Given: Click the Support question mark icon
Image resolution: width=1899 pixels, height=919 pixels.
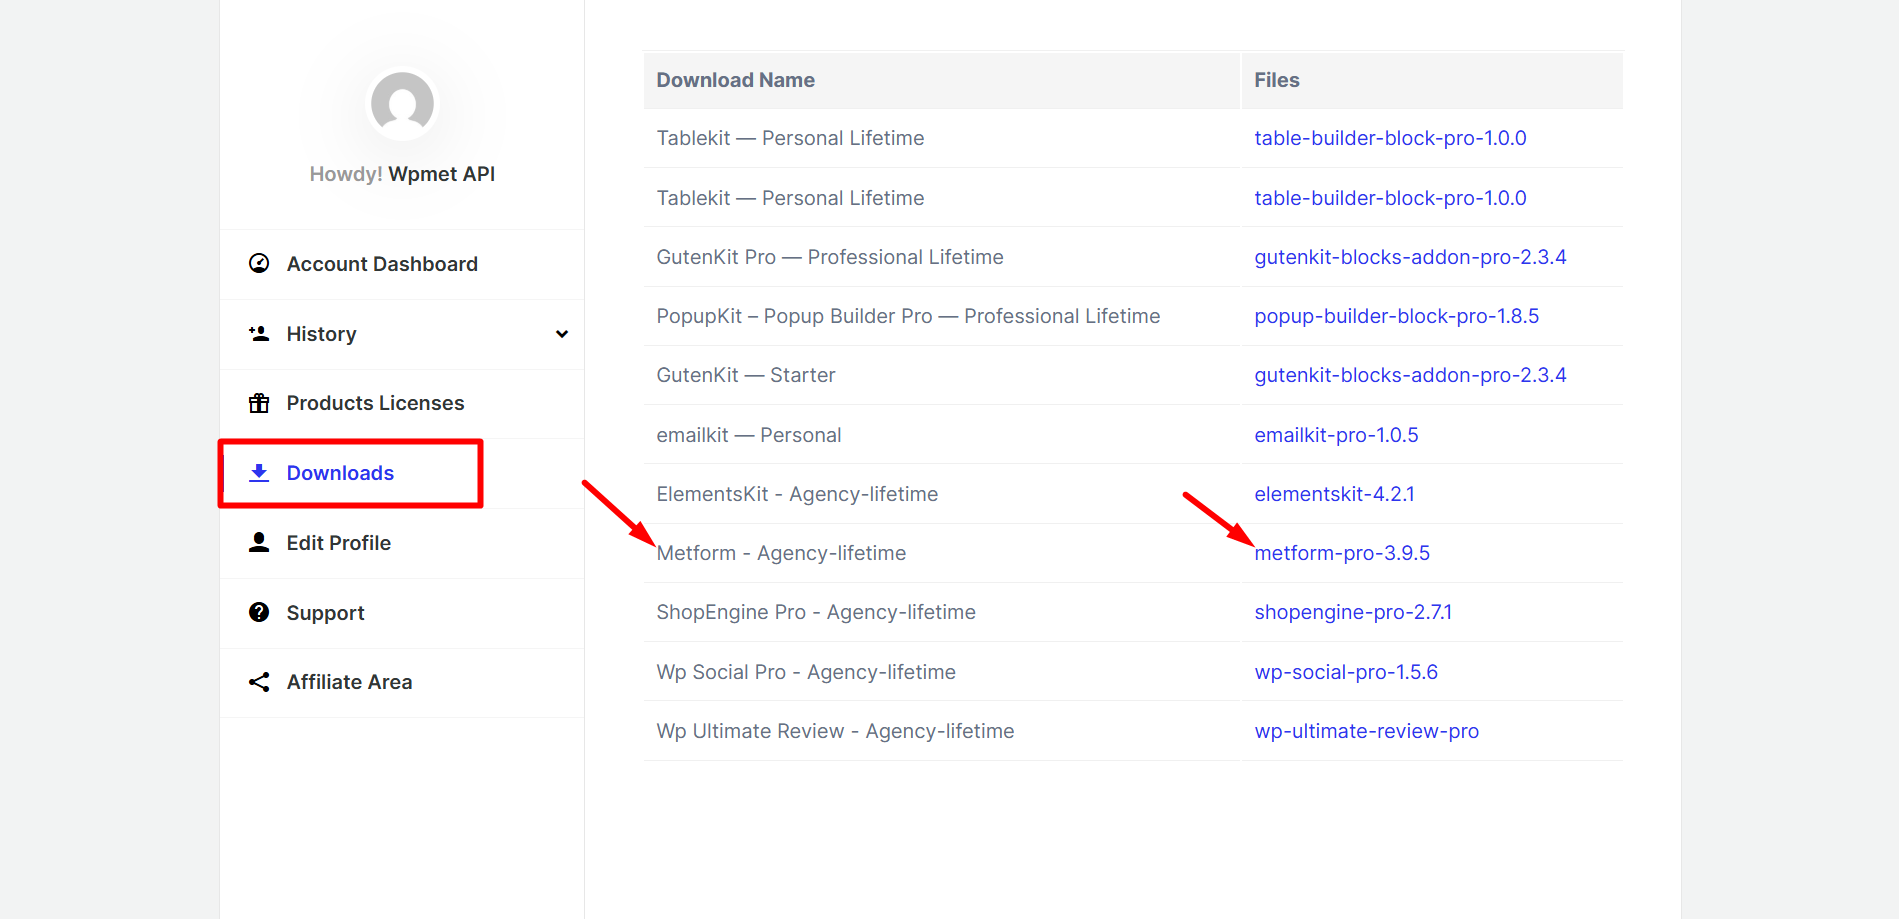Looking at the screenshot, I should pyautogui.click(x=259, y=612).
